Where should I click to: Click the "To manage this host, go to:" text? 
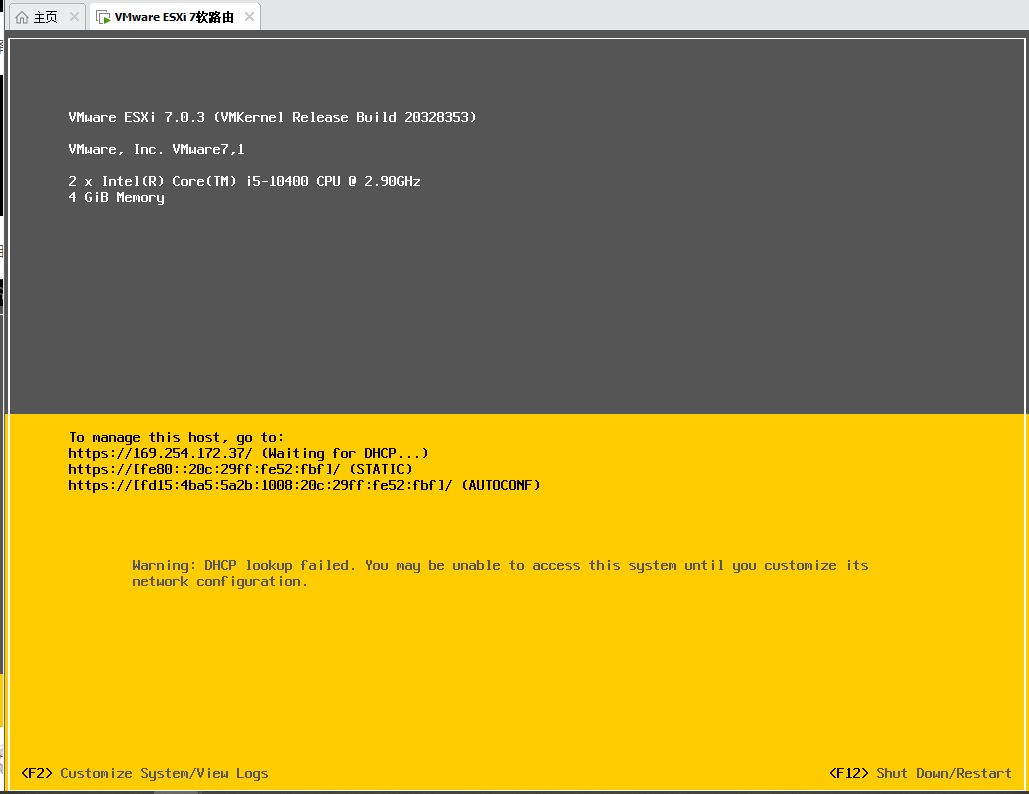pyautogui.click(x=176, y=438)
